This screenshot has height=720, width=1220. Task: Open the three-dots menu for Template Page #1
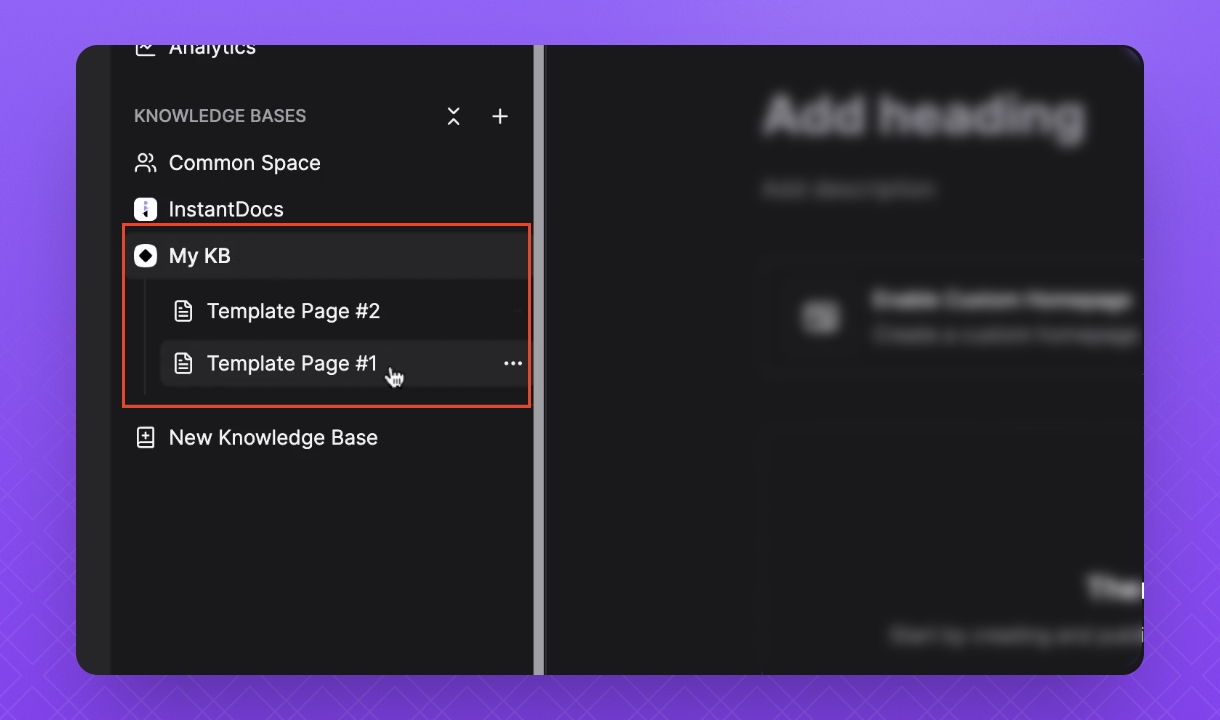[x=513, y=364]
